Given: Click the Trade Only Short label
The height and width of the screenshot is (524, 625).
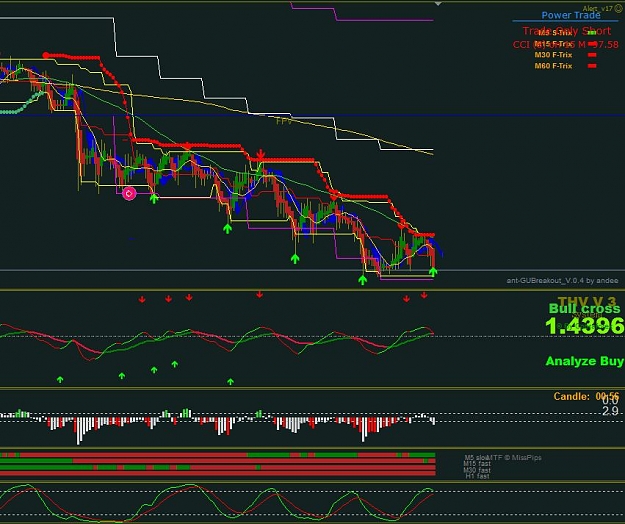Looking at the screenshot, I should (566, 31).
